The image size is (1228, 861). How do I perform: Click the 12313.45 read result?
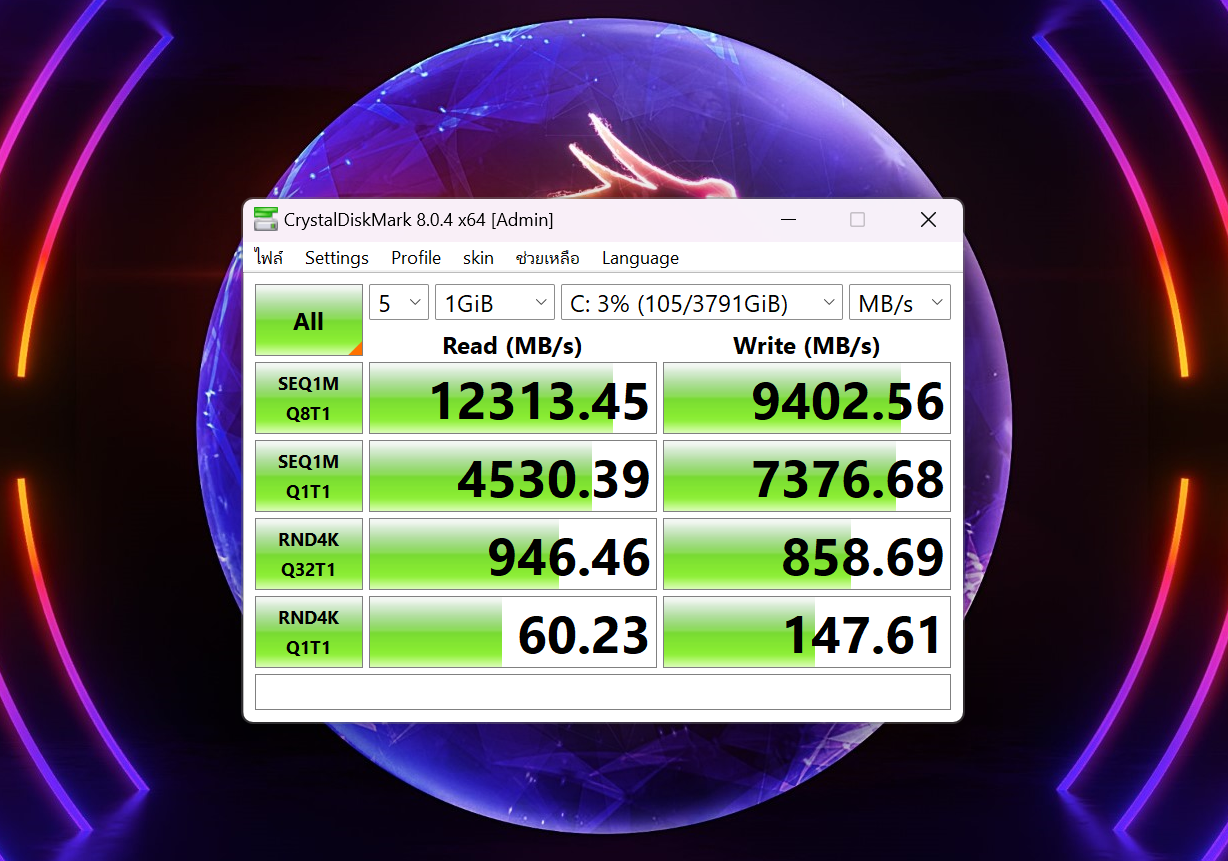coord(513,398)
